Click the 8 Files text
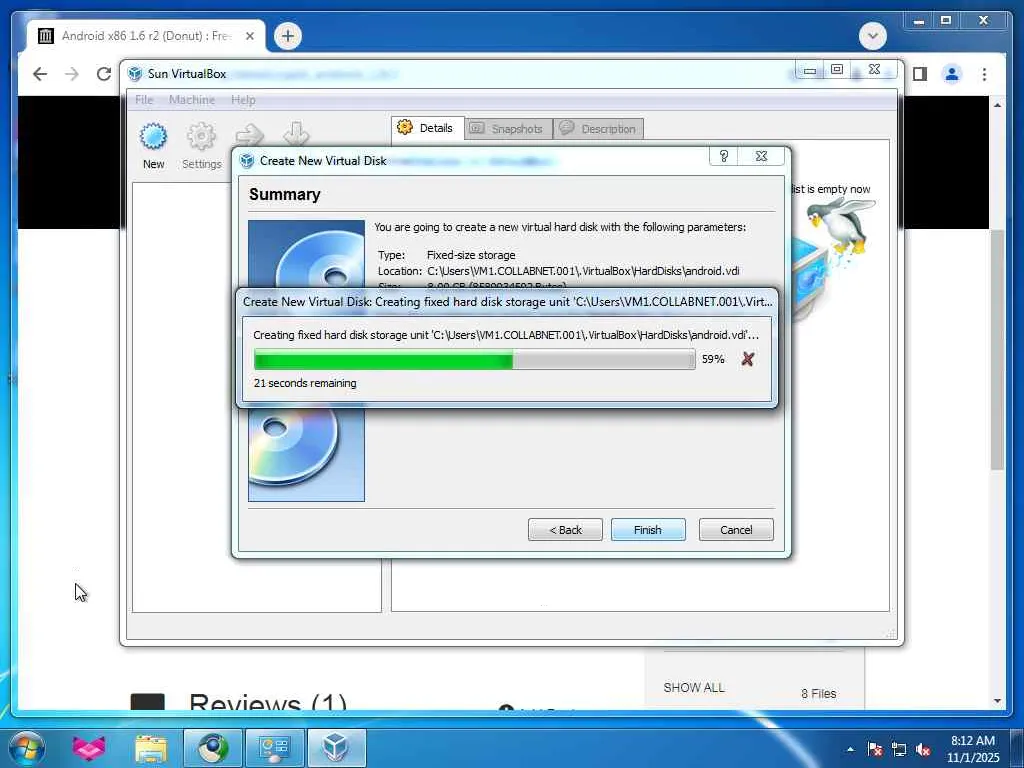The height and width of the screenshot is (768, 1024). tap(818, 694)
